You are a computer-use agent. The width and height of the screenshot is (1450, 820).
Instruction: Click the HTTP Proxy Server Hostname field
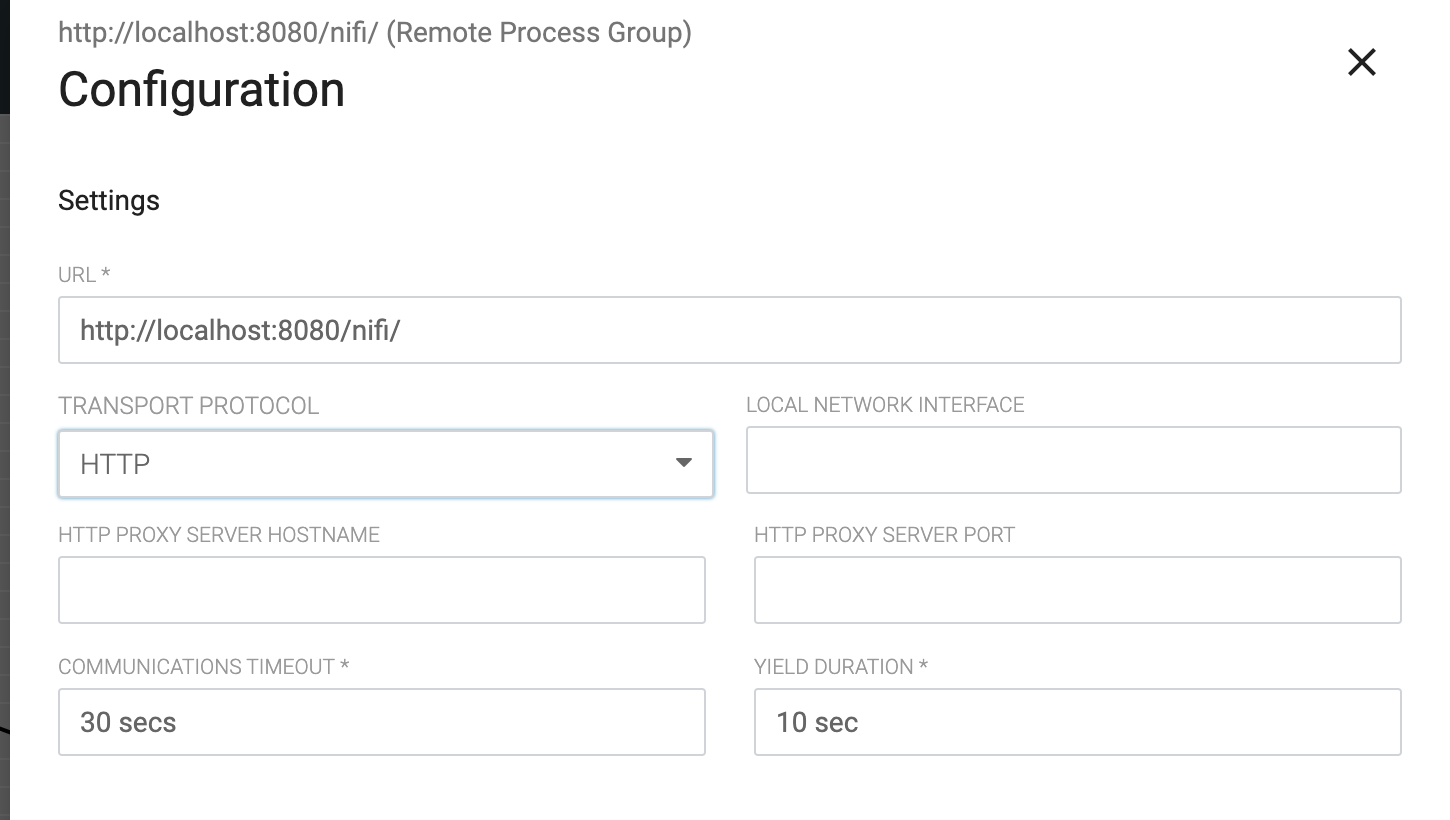click(x=380, y=590)
